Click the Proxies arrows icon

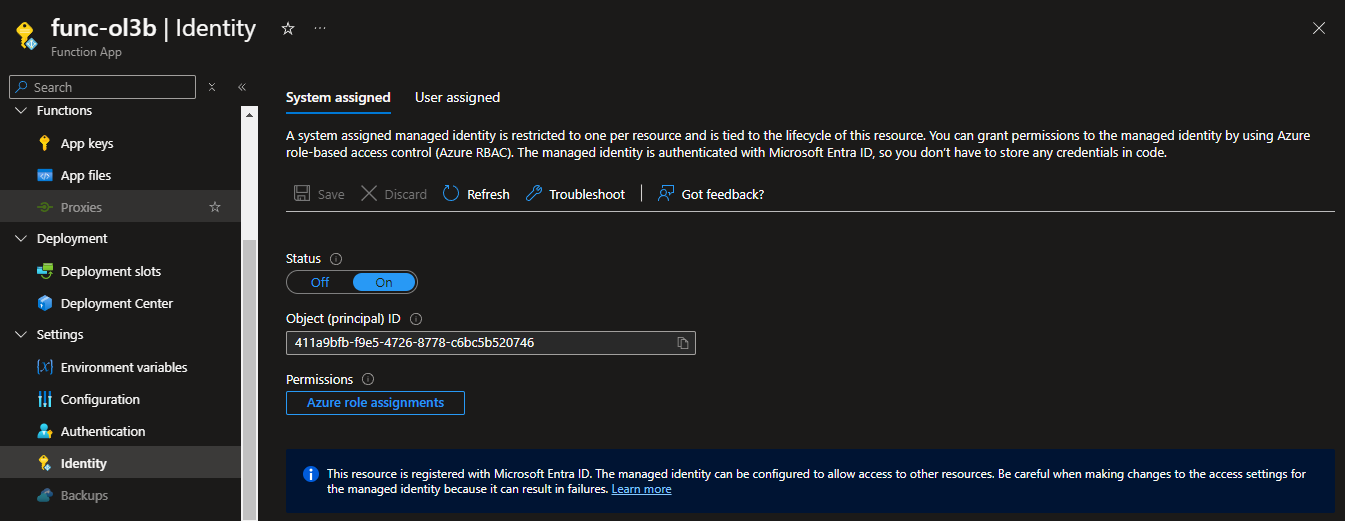tap(44, 207)
